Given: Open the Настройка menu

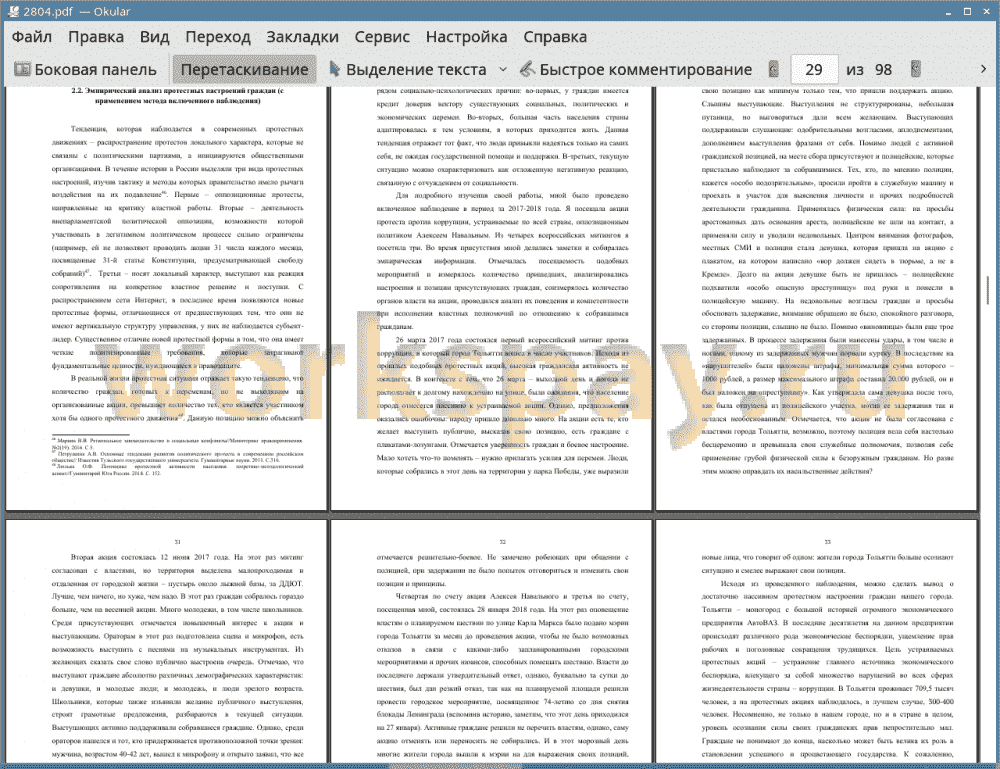Looking at the screenshot, I should click(466, 37).
